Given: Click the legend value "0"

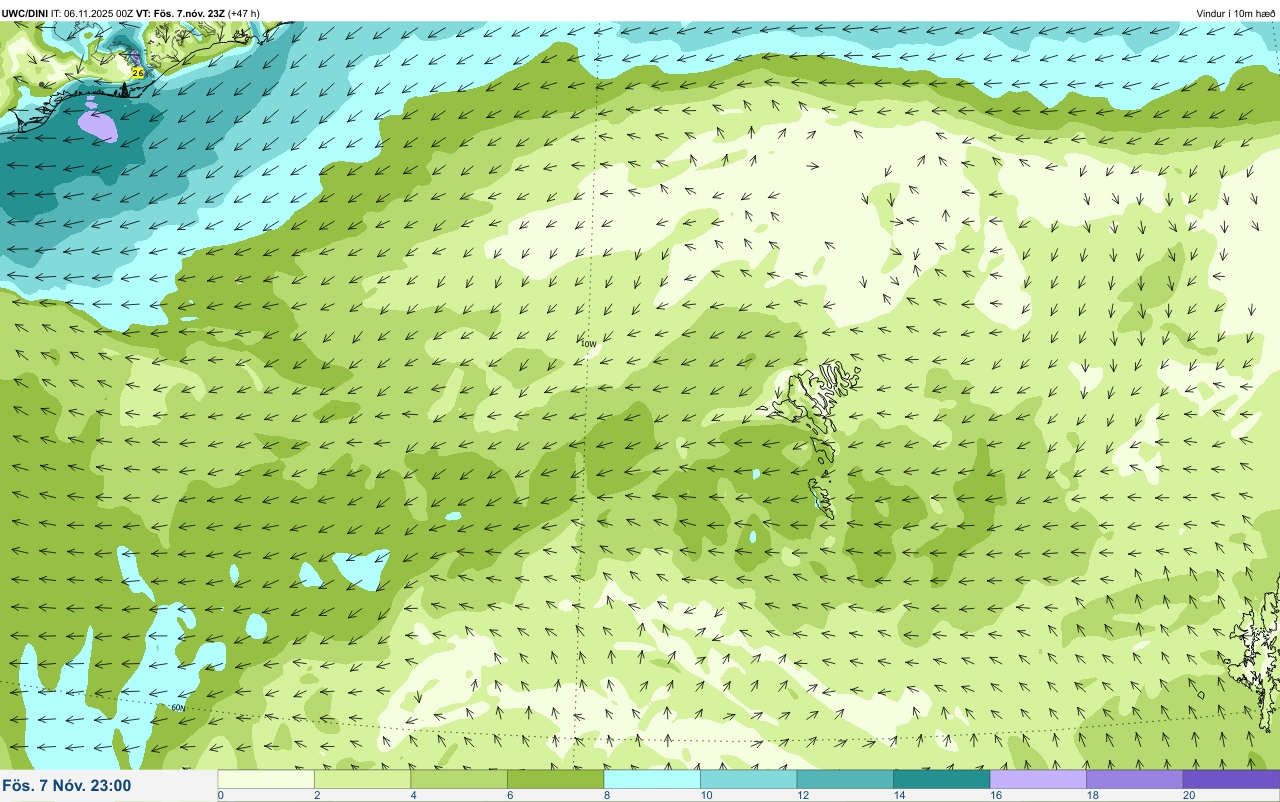Looking at the screenshot, I should 220,795.
